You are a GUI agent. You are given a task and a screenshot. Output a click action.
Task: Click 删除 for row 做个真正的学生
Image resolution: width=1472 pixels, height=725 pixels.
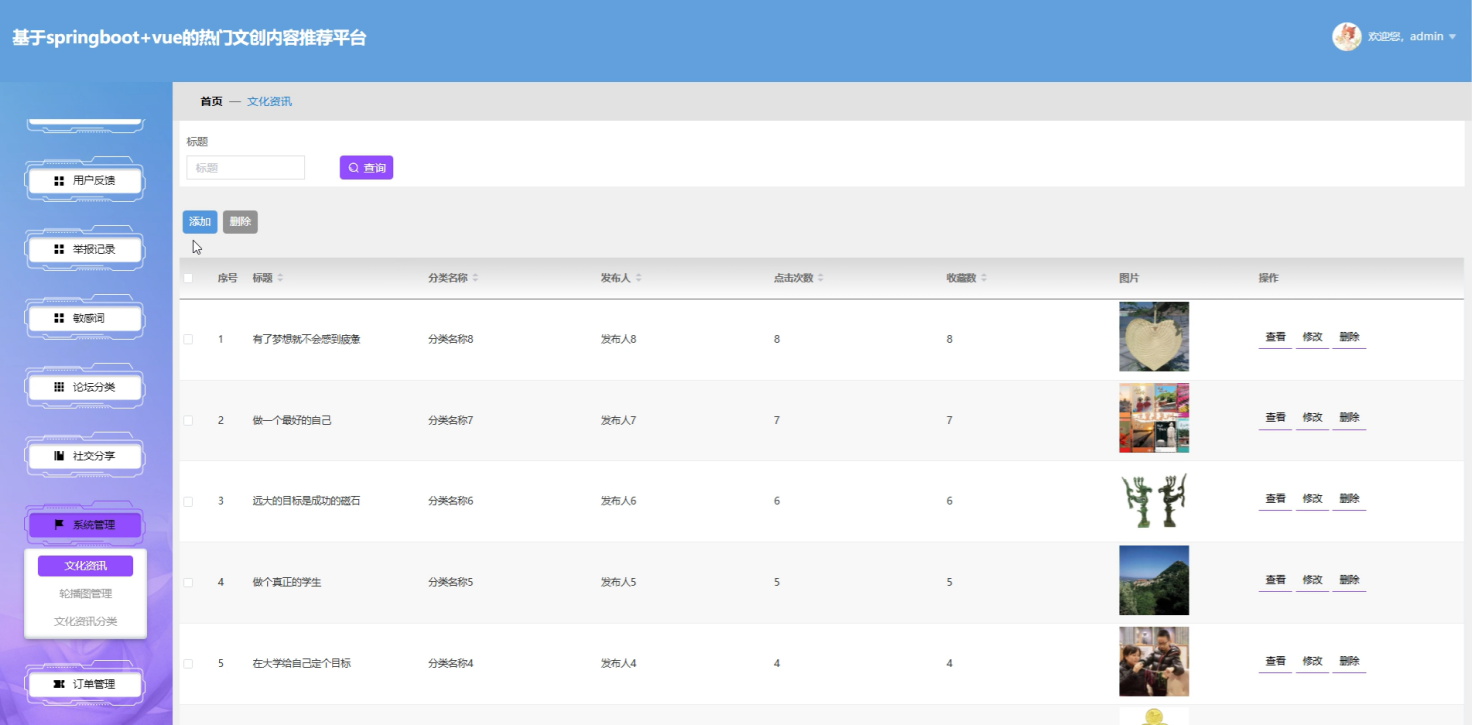point(1349,580)
